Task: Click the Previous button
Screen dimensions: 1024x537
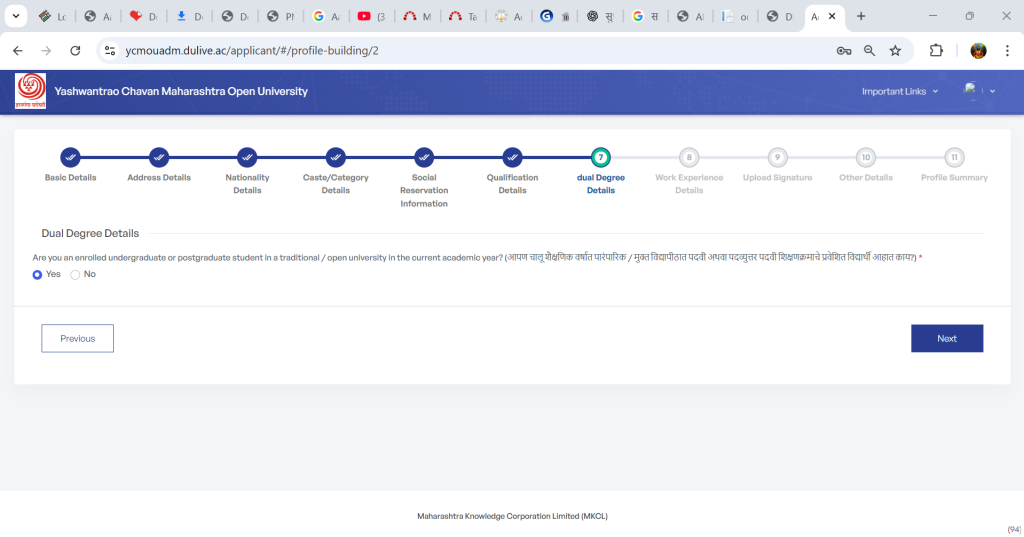Action: coord(77,338)
